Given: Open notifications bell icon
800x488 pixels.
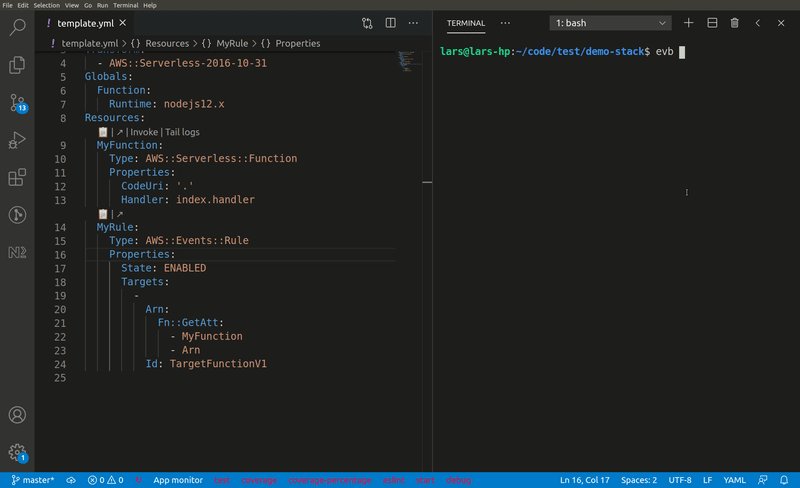Looking at the screenshot, I should [x=784, y=480].
